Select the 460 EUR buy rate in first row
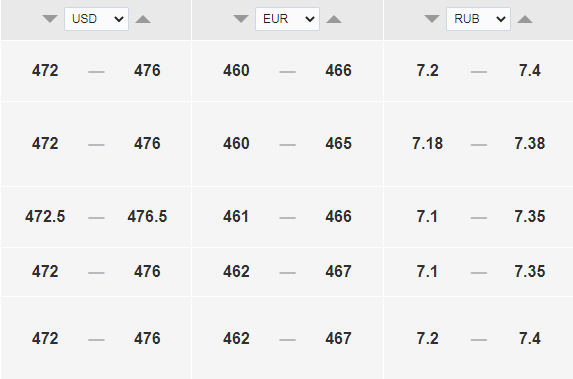 [x=236, y=70]
